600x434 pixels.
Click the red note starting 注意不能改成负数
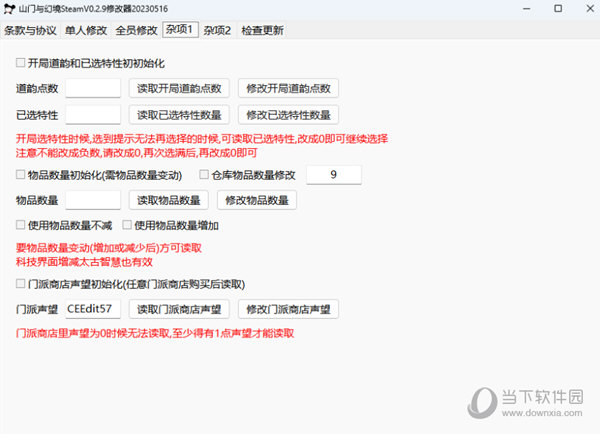pyautogui.click(x=136, y=153)
